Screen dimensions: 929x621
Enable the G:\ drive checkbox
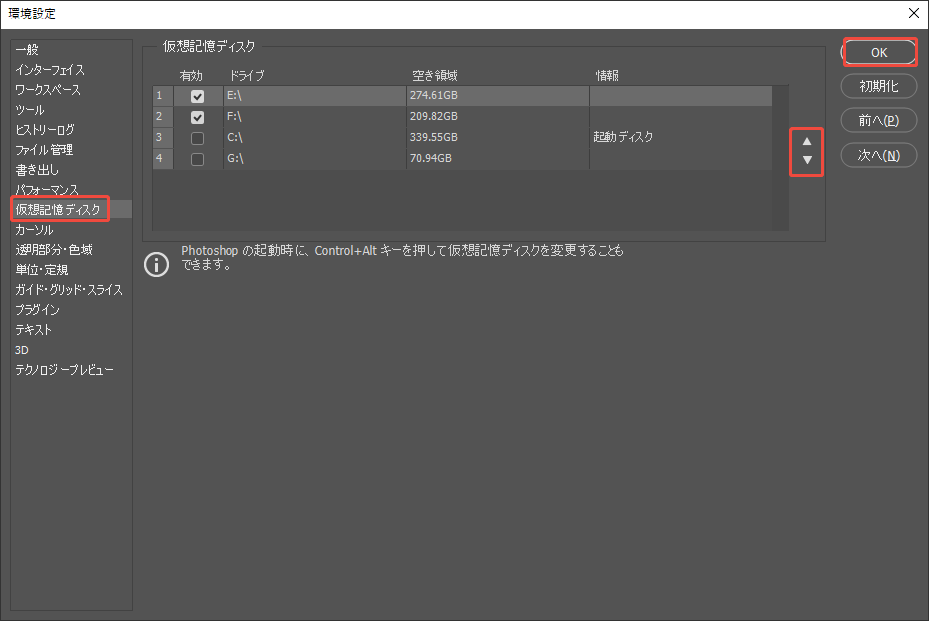point(198,158)
